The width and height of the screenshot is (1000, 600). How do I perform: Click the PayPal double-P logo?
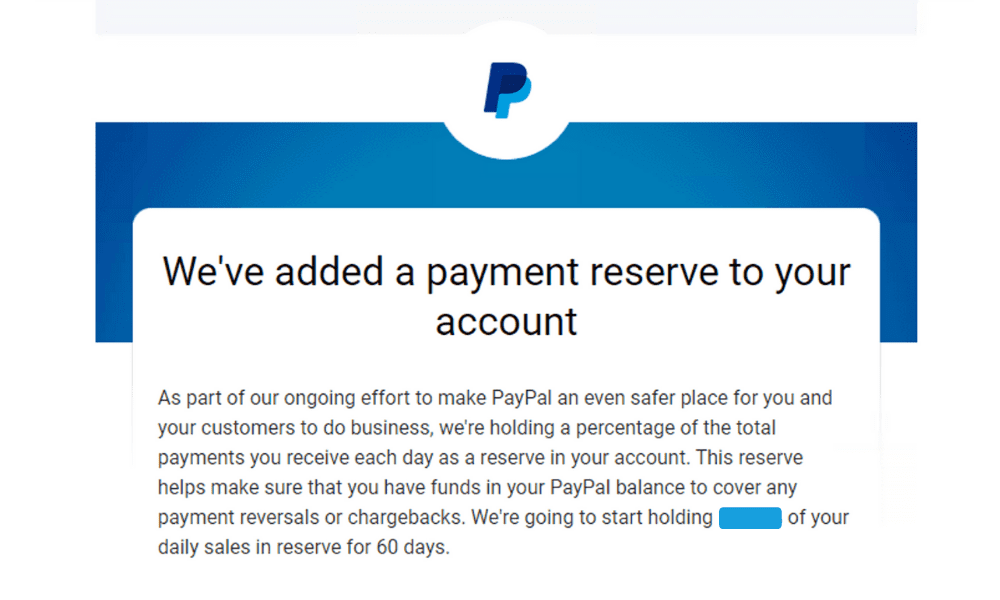(x=507, y=90)
